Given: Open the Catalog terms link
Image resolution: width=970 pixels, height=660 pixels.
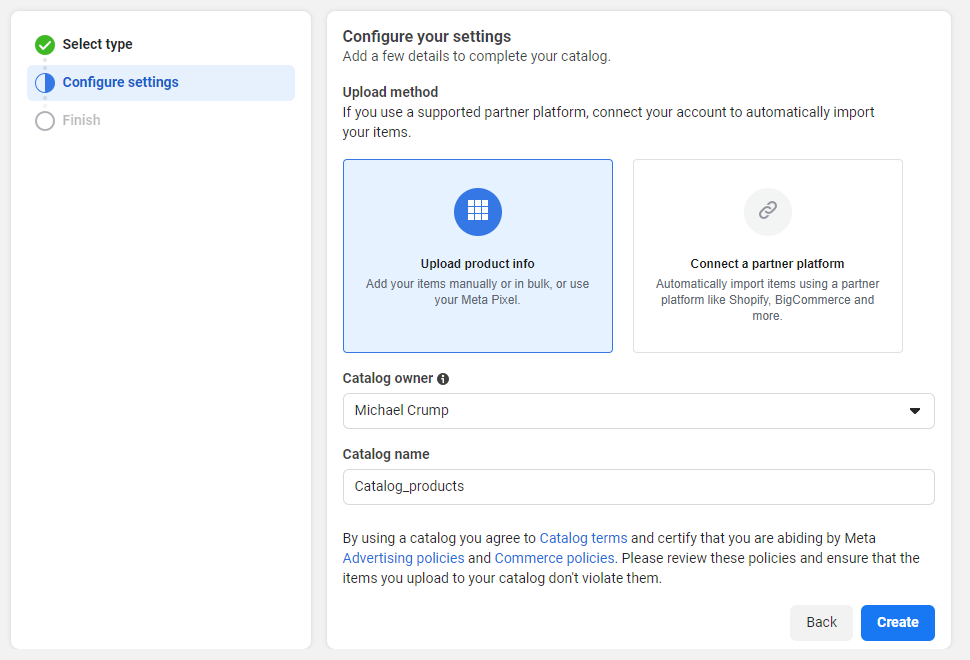Looking at the screenshot, I should 583,538.
